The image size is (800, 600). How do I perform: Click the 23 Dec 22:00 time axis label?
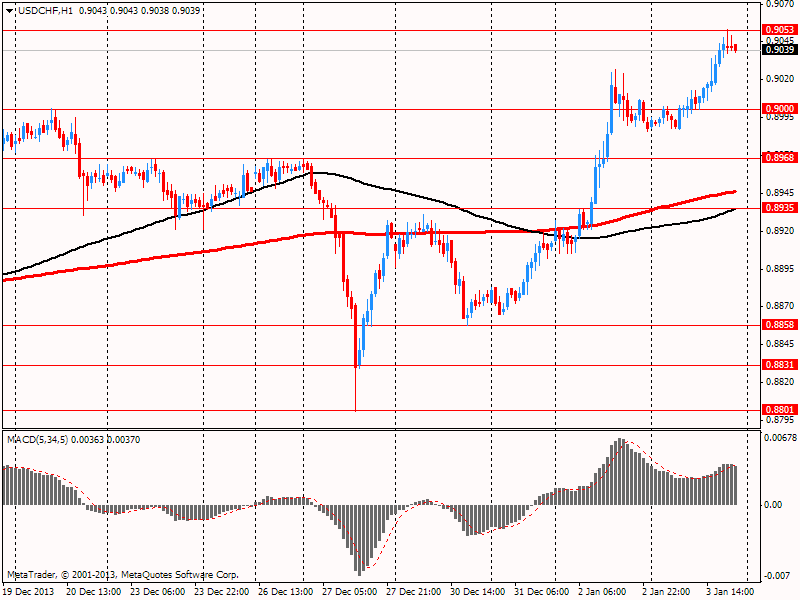tap(221, 591)
